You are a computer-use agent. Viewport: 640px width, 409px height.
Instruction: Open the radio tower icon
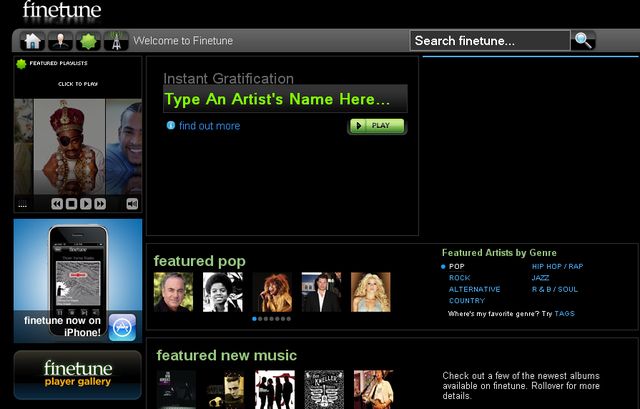coord(116,41)
